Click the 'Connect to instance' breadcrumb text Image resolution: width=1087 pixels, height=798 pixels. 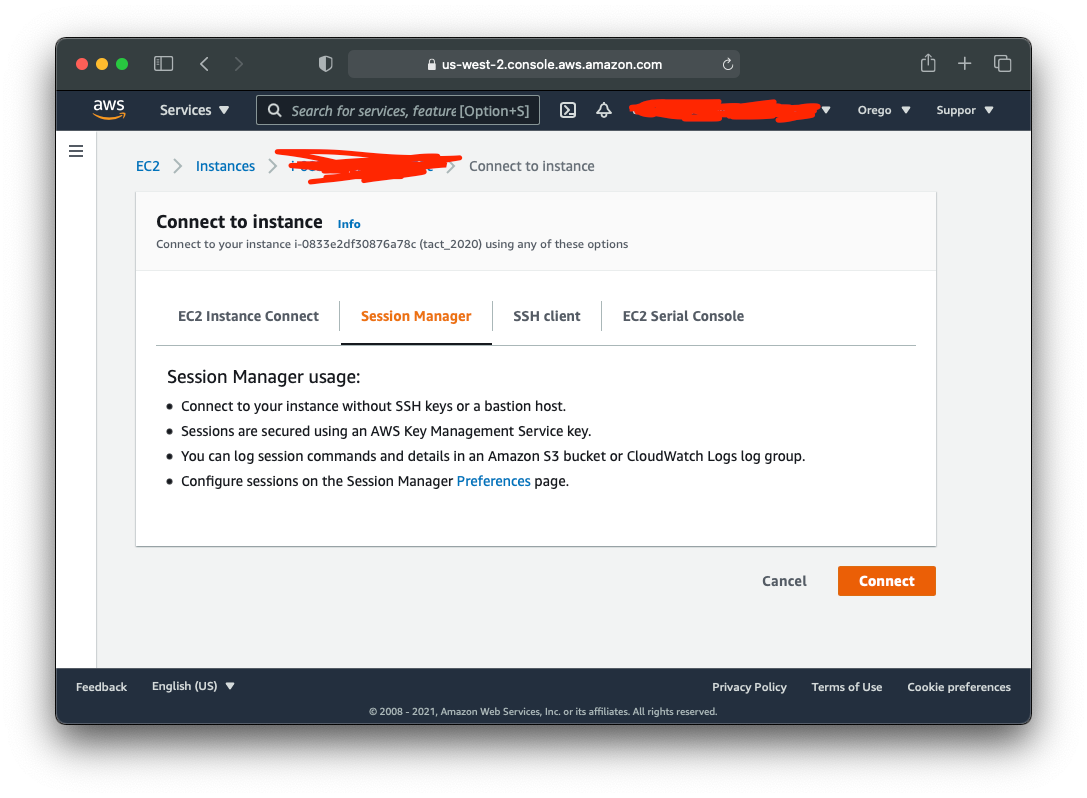point(532,166)
